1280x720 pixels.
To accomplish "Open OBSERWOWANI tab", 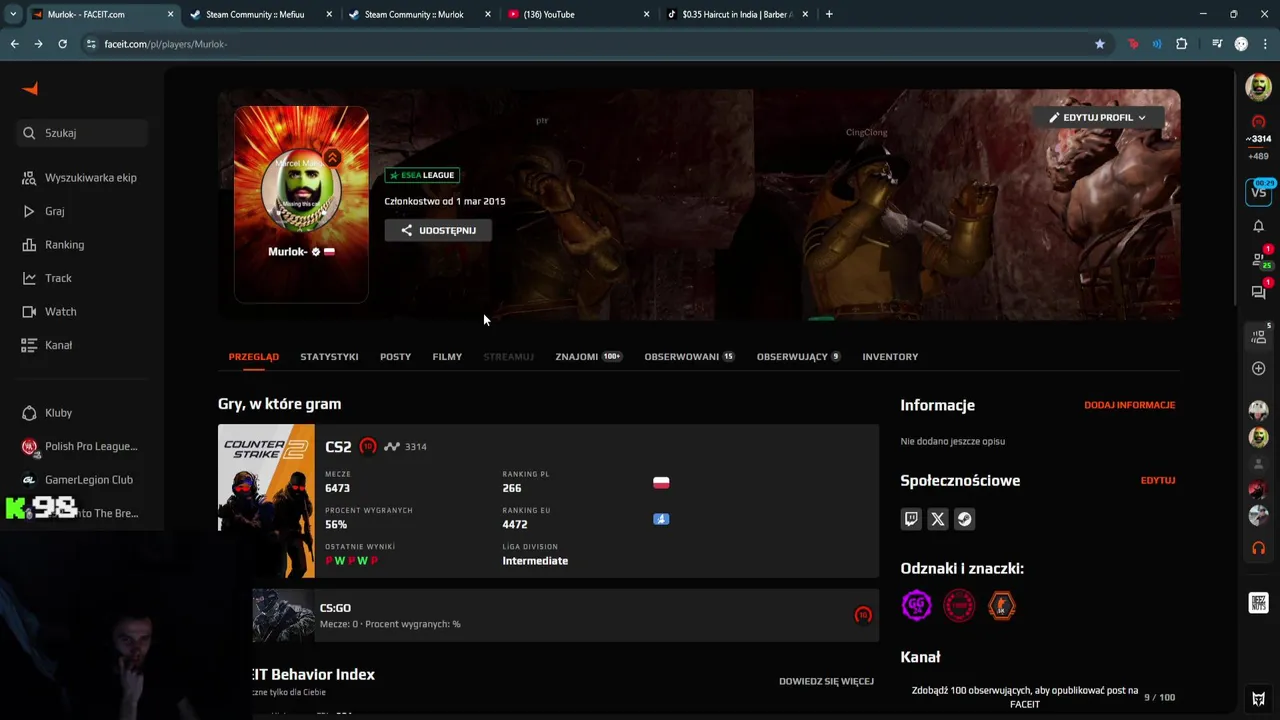I will click(689, 357).
